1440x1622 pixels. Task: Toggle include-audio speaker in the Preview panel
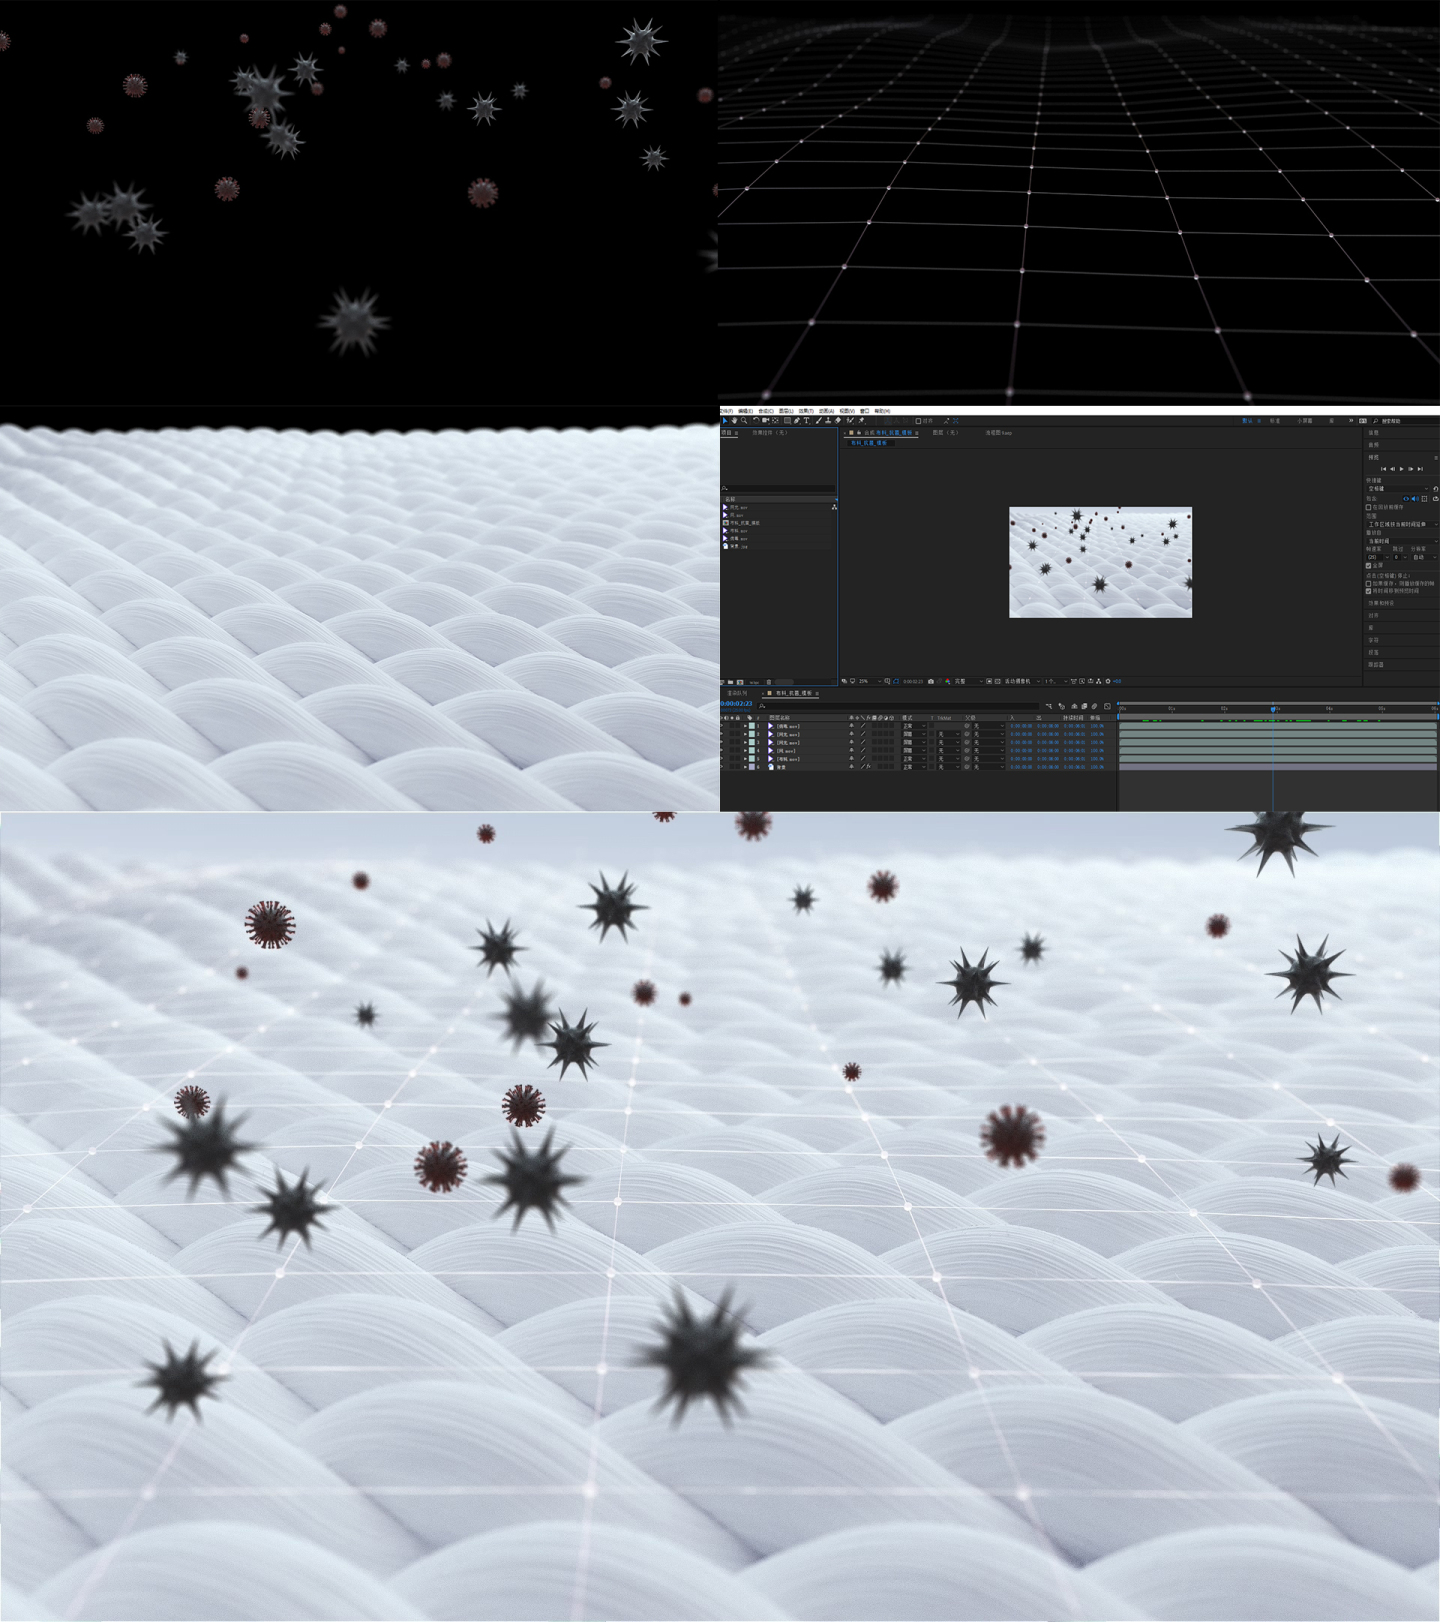point(1415,499)
